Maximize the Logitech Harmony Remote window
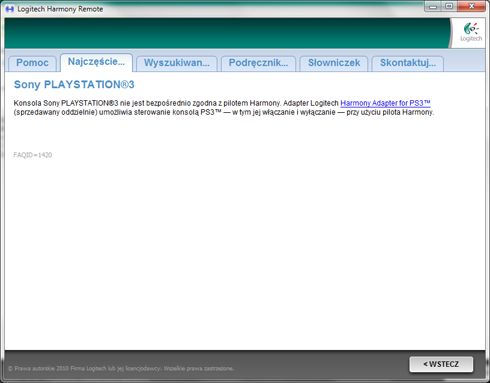 (x=449, y=6)
